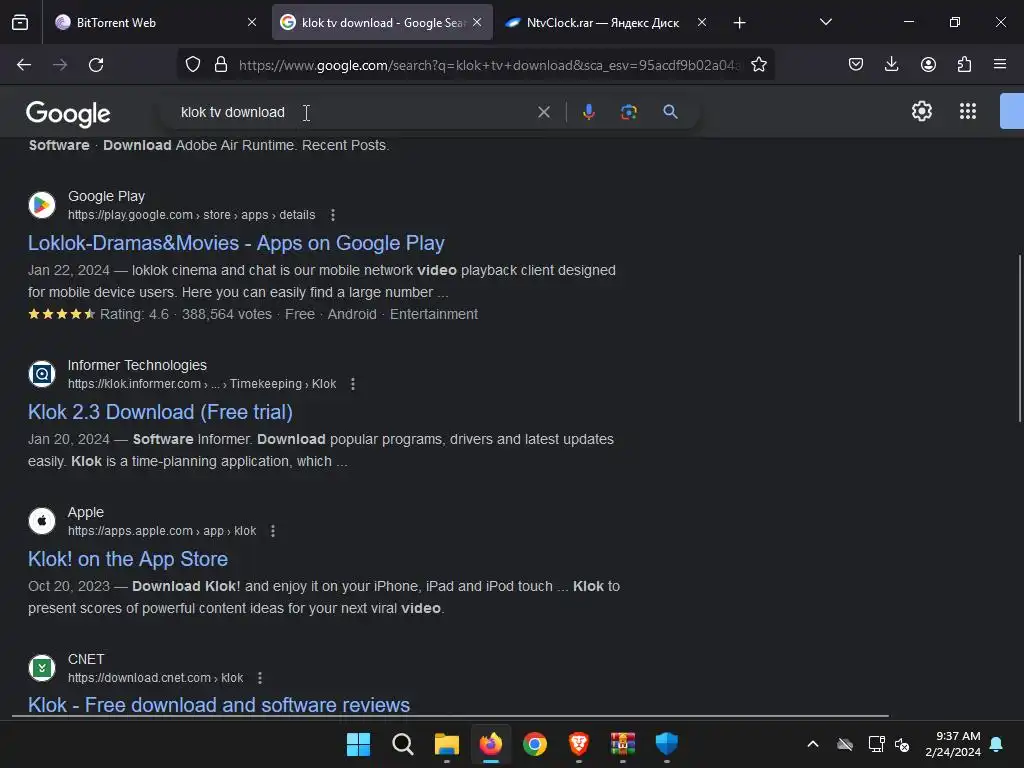Click the download.cnet.com result URL

pos(155,678)
